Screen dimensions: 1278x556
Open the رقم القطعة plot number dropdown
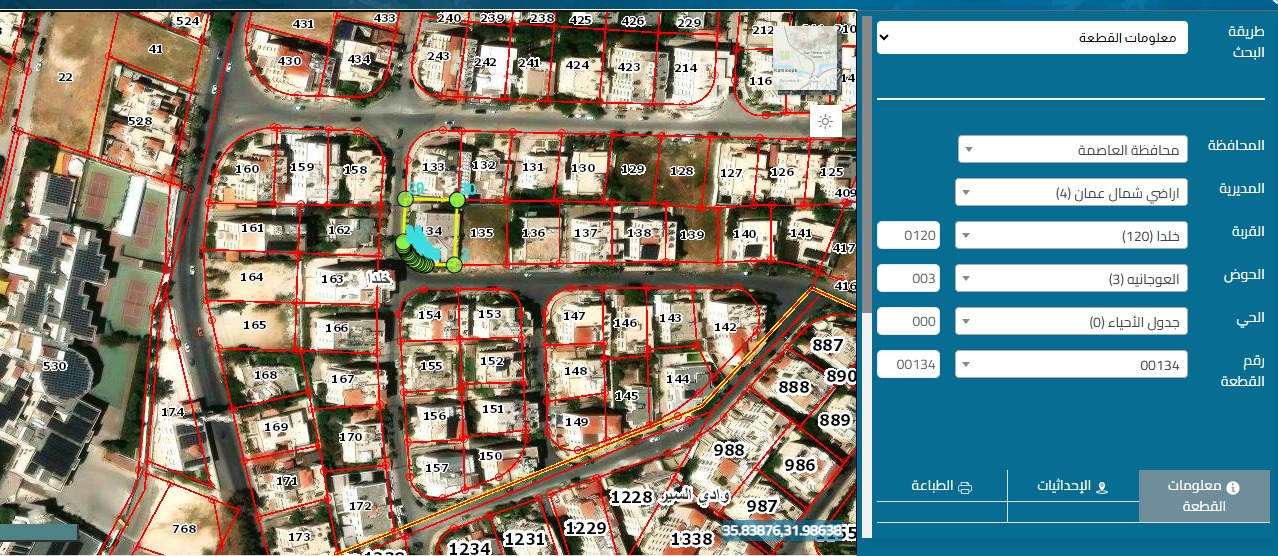(1071, 365)
